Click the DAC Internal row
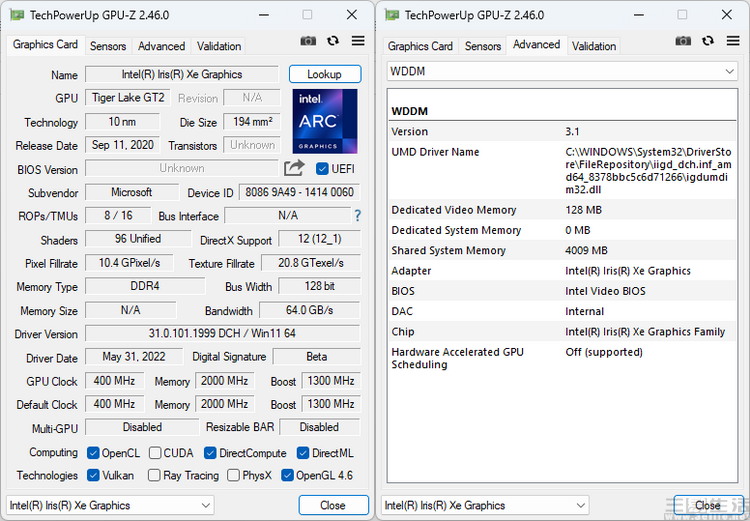The image size is (750, 521). tap(562, 311)
